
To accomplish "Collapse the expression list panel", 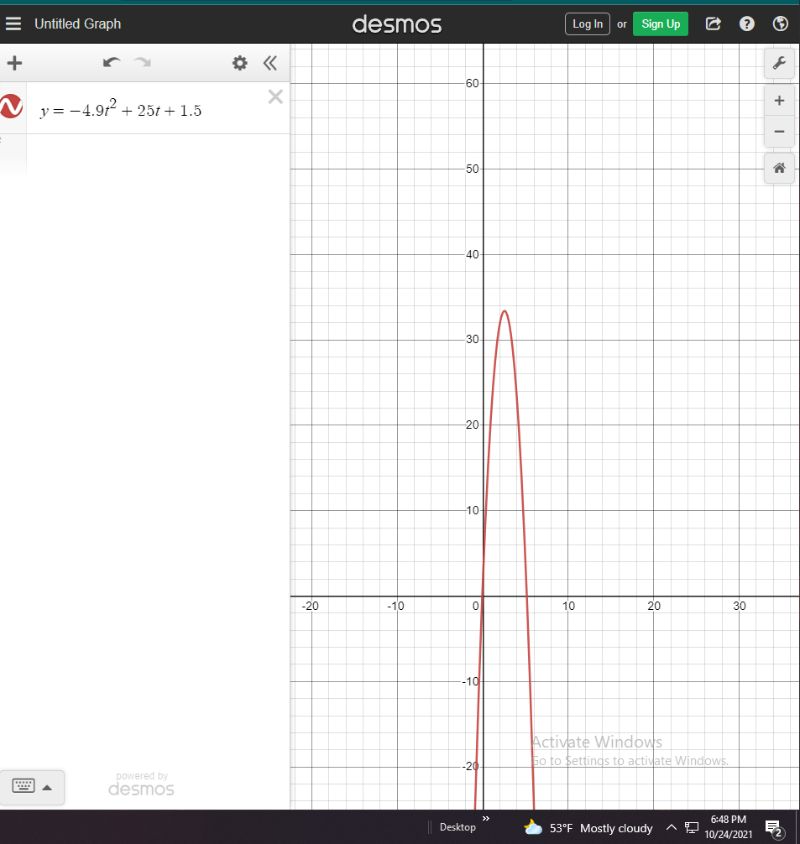I will point(269,63).
